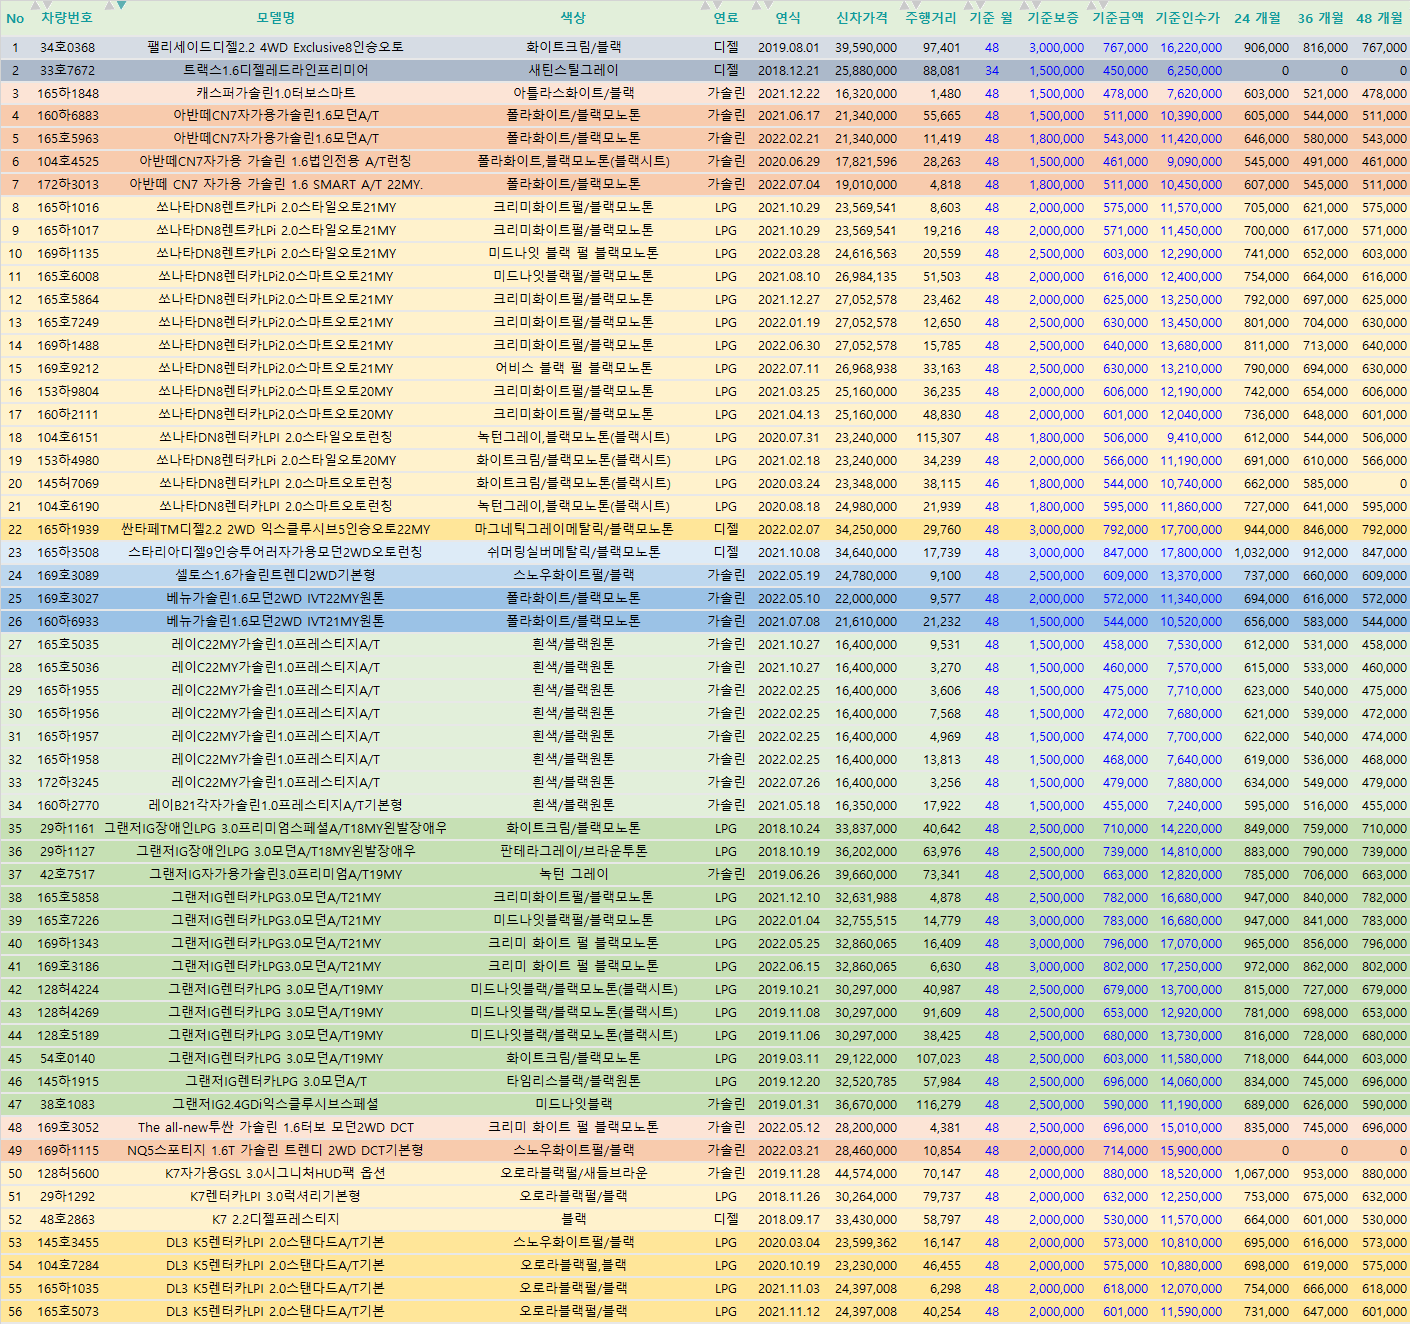This screenshot has height=1324, width=1410.
Task: Click the K7자가용GSL 3.0 model cell
Action: pyautogui.click(x=275, y=1173)
